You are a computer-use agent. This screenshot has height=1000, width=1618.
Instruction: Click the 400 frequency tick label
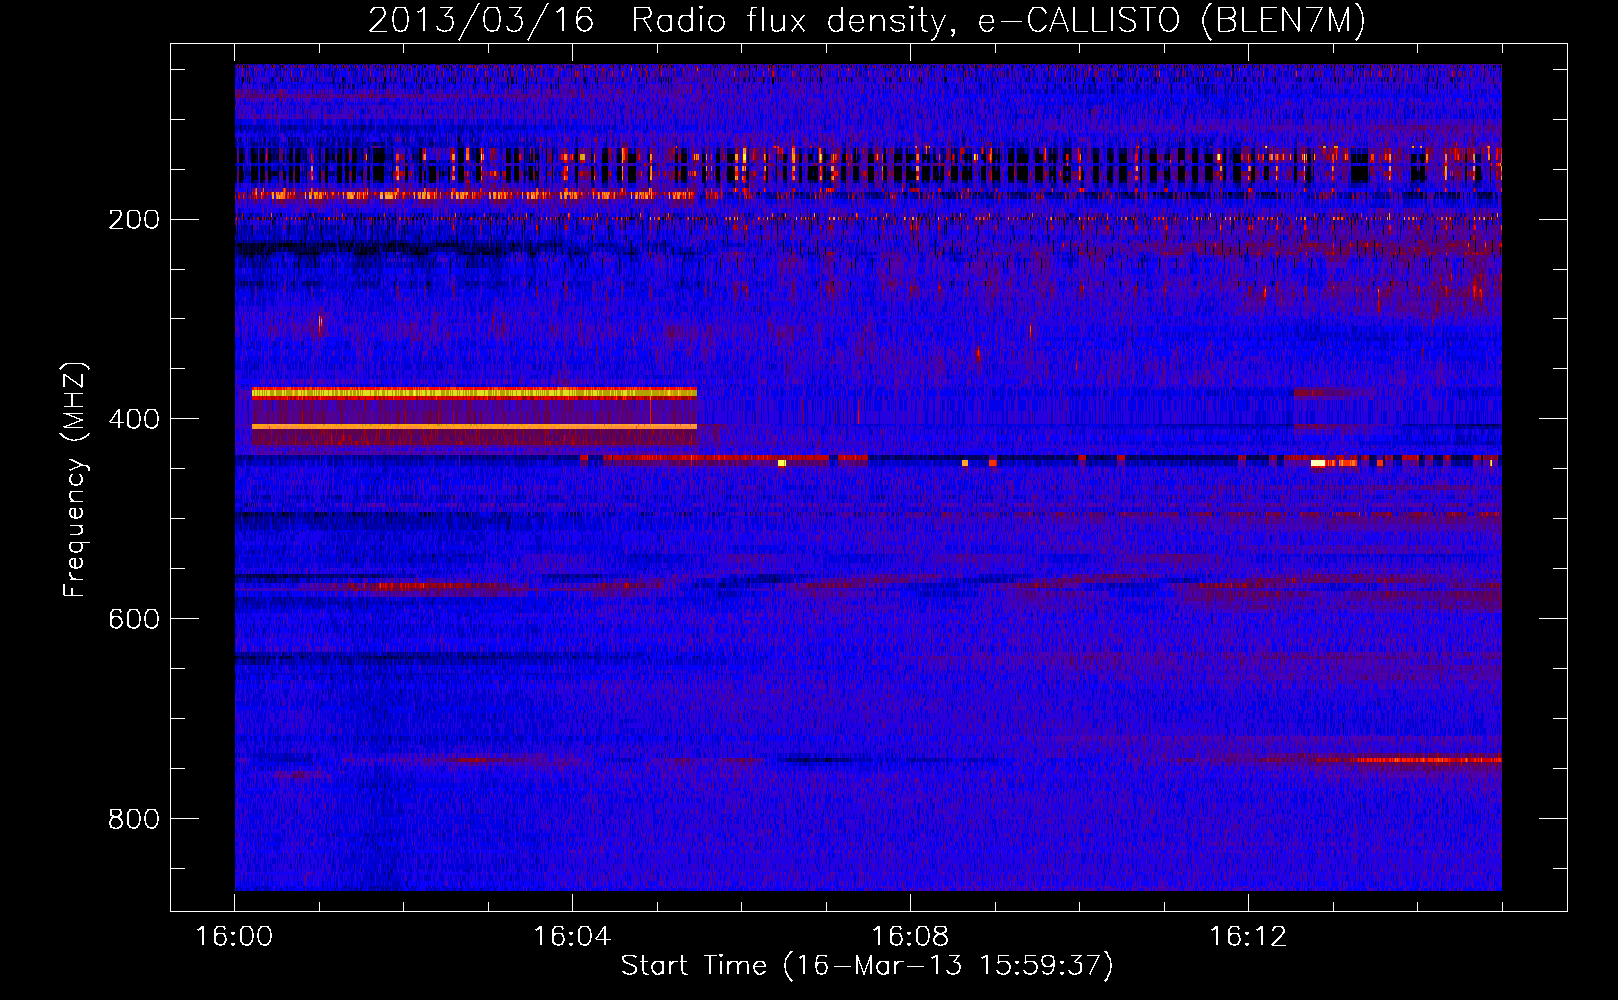(134, 420)
